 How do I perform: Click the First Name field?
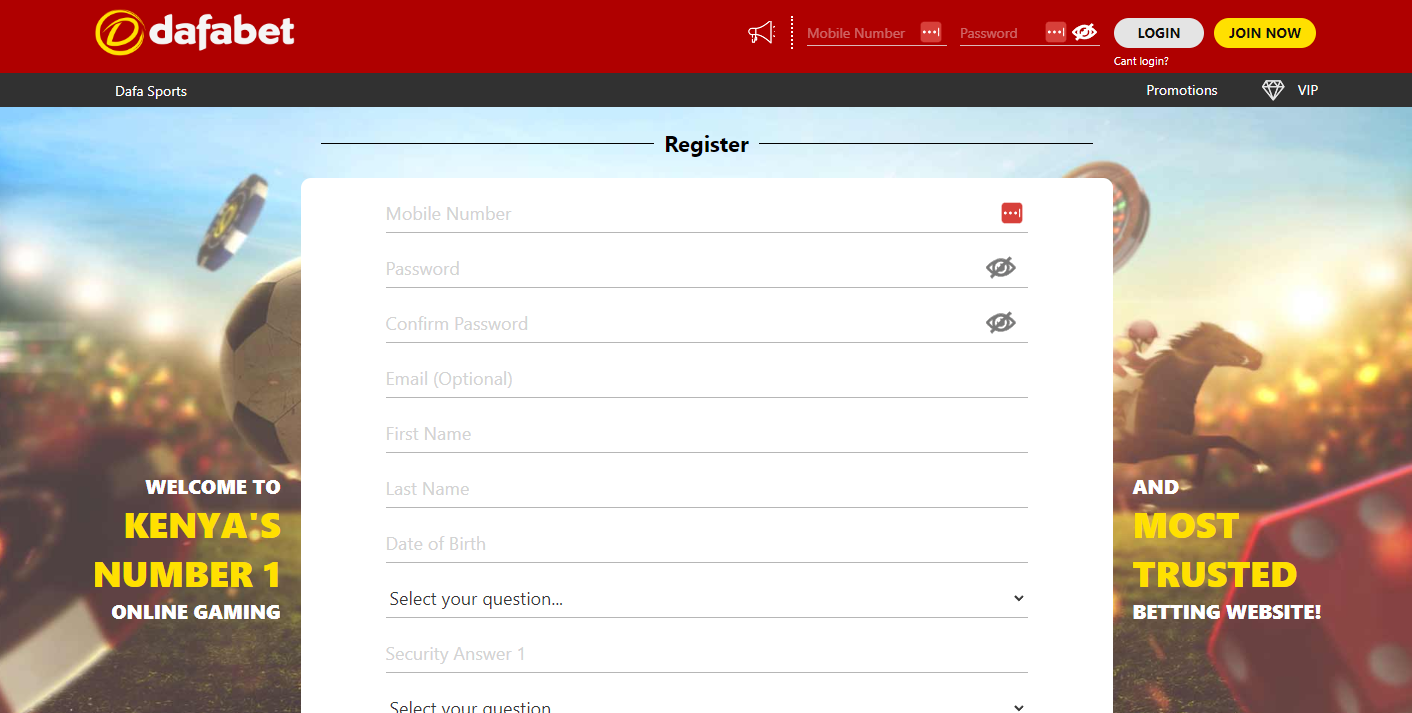pos(707,434)
